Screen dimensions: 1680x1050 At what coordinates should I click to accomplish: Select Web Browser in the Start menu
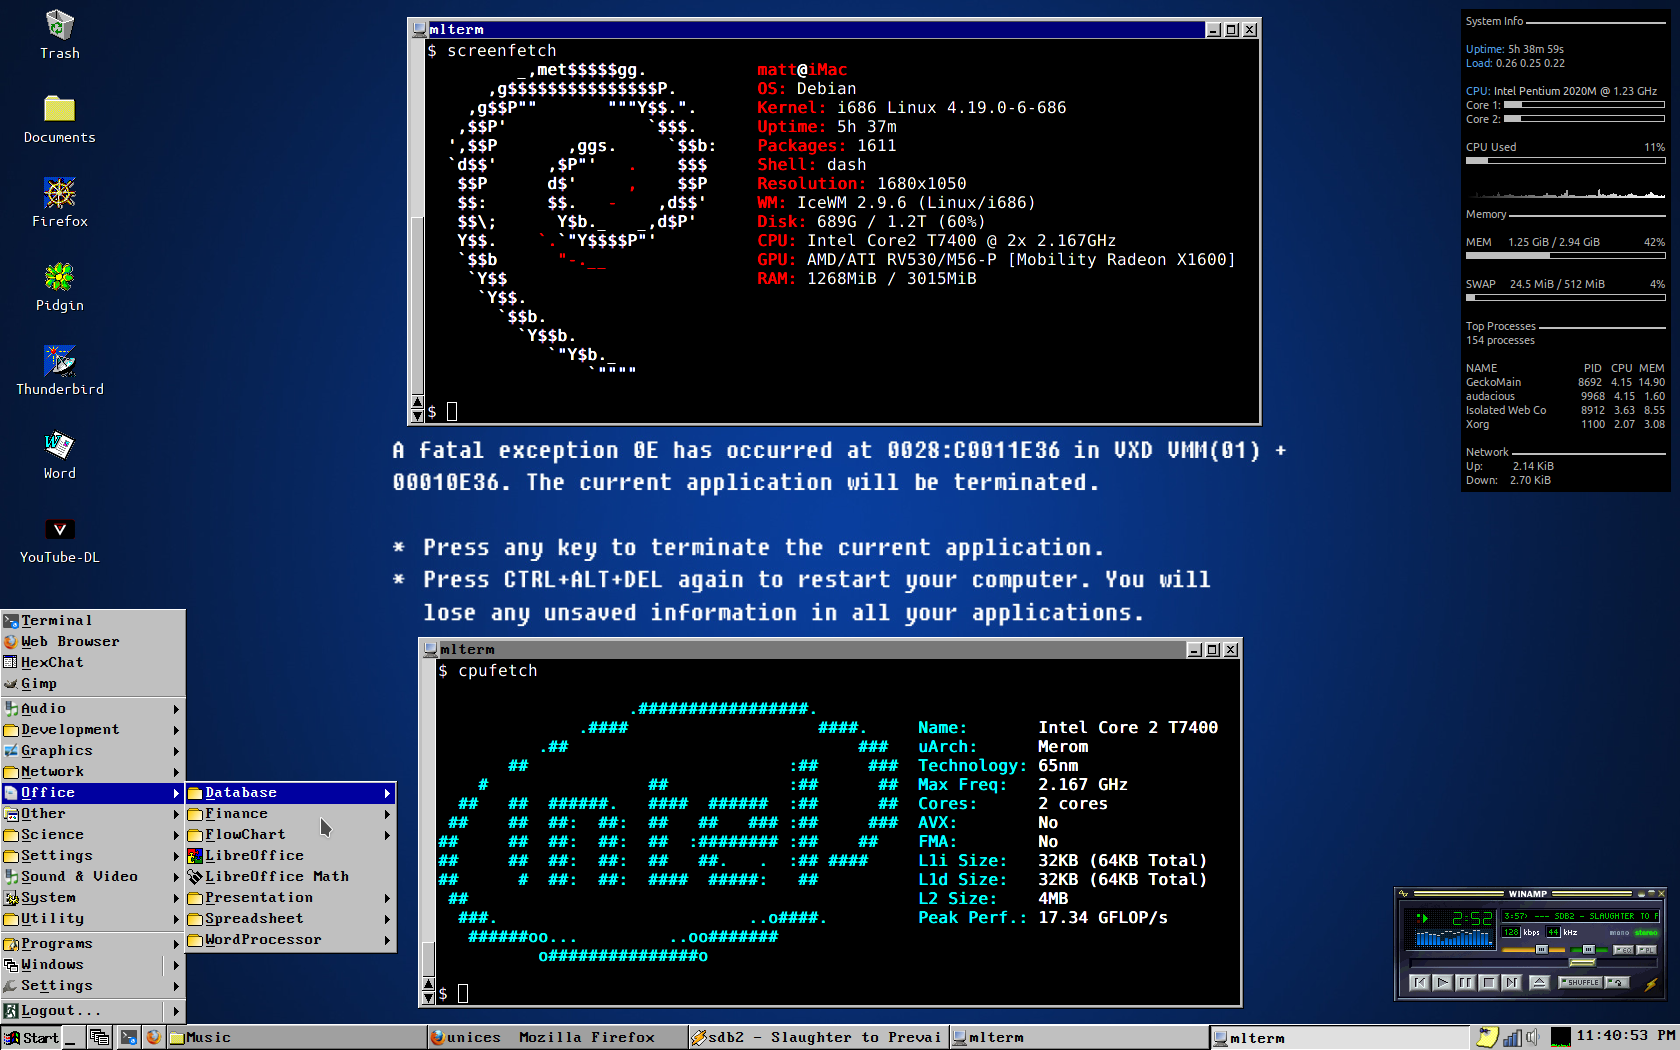tap(93, 642)
